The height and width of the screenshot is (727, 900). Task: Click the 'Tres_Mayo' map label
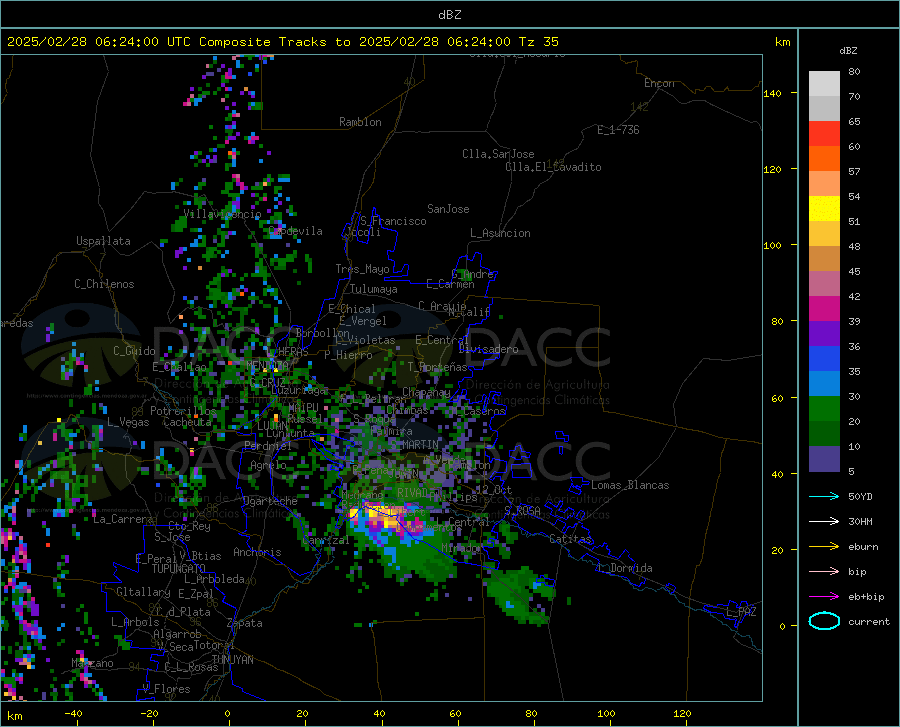[x=362, y=269]
